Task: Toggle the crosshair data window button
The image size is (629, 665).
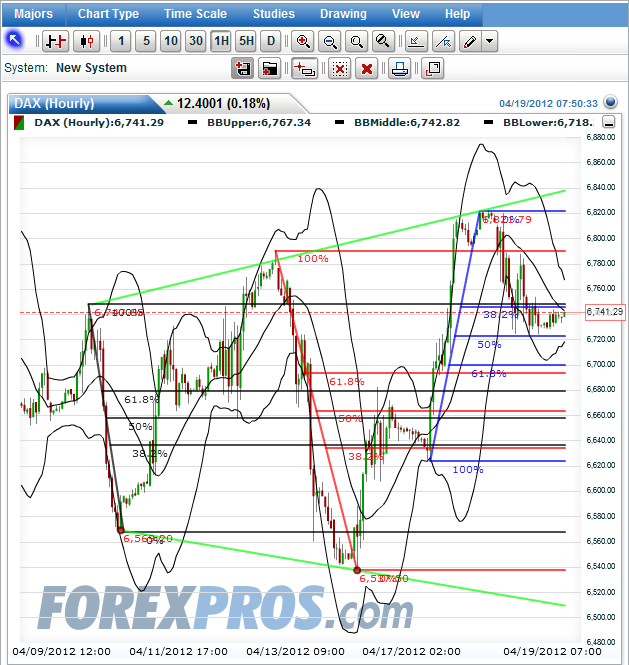Action: coord(305,68)
